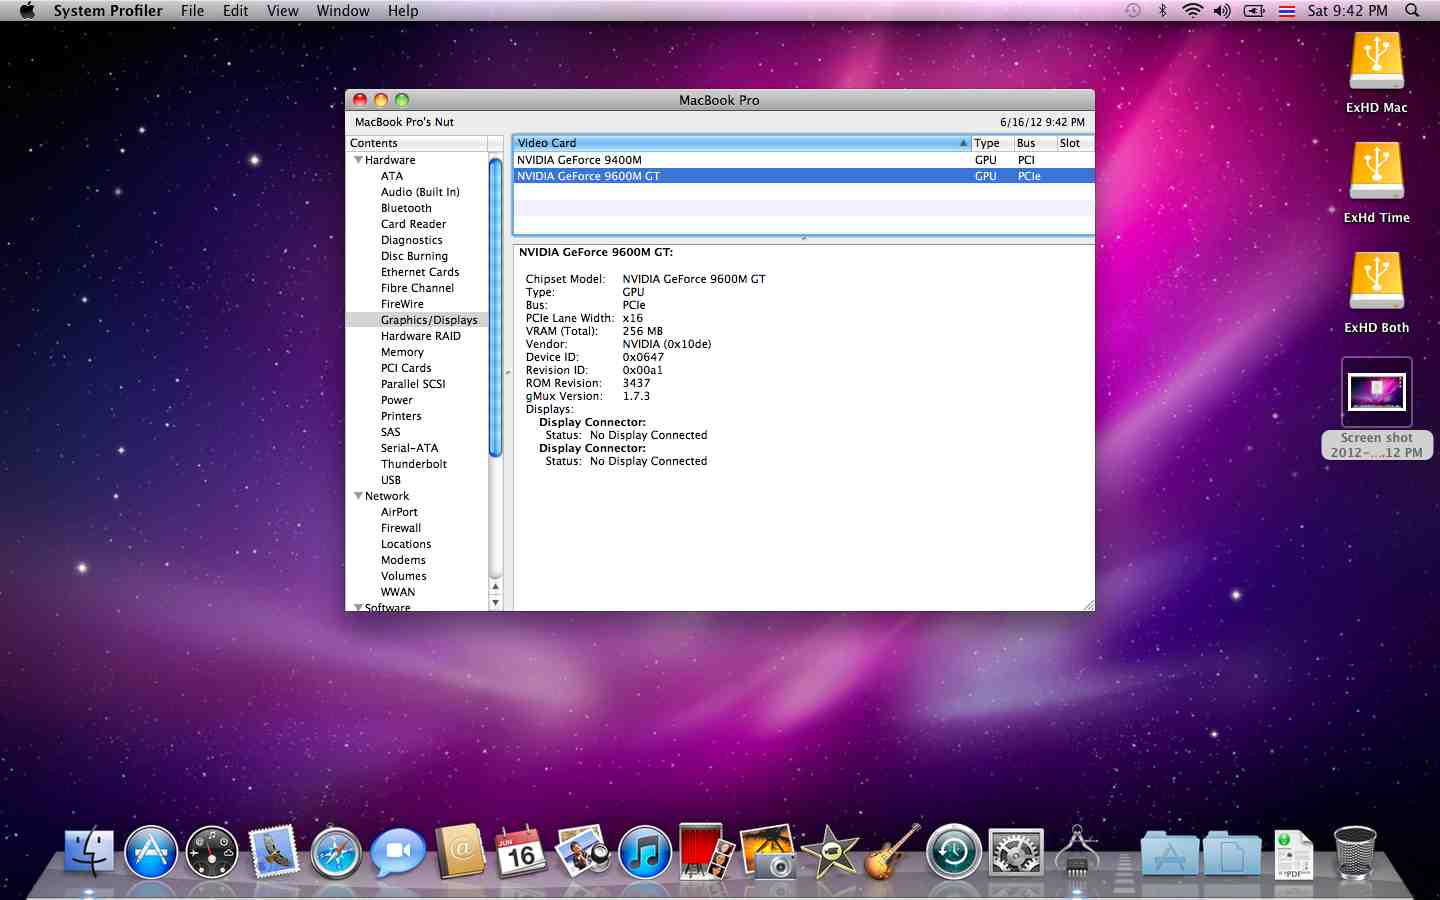Launch App Store from the Dock
The height and width of the screenshot is (900, 1440).
pyautogui.click(x=151, y=852)
